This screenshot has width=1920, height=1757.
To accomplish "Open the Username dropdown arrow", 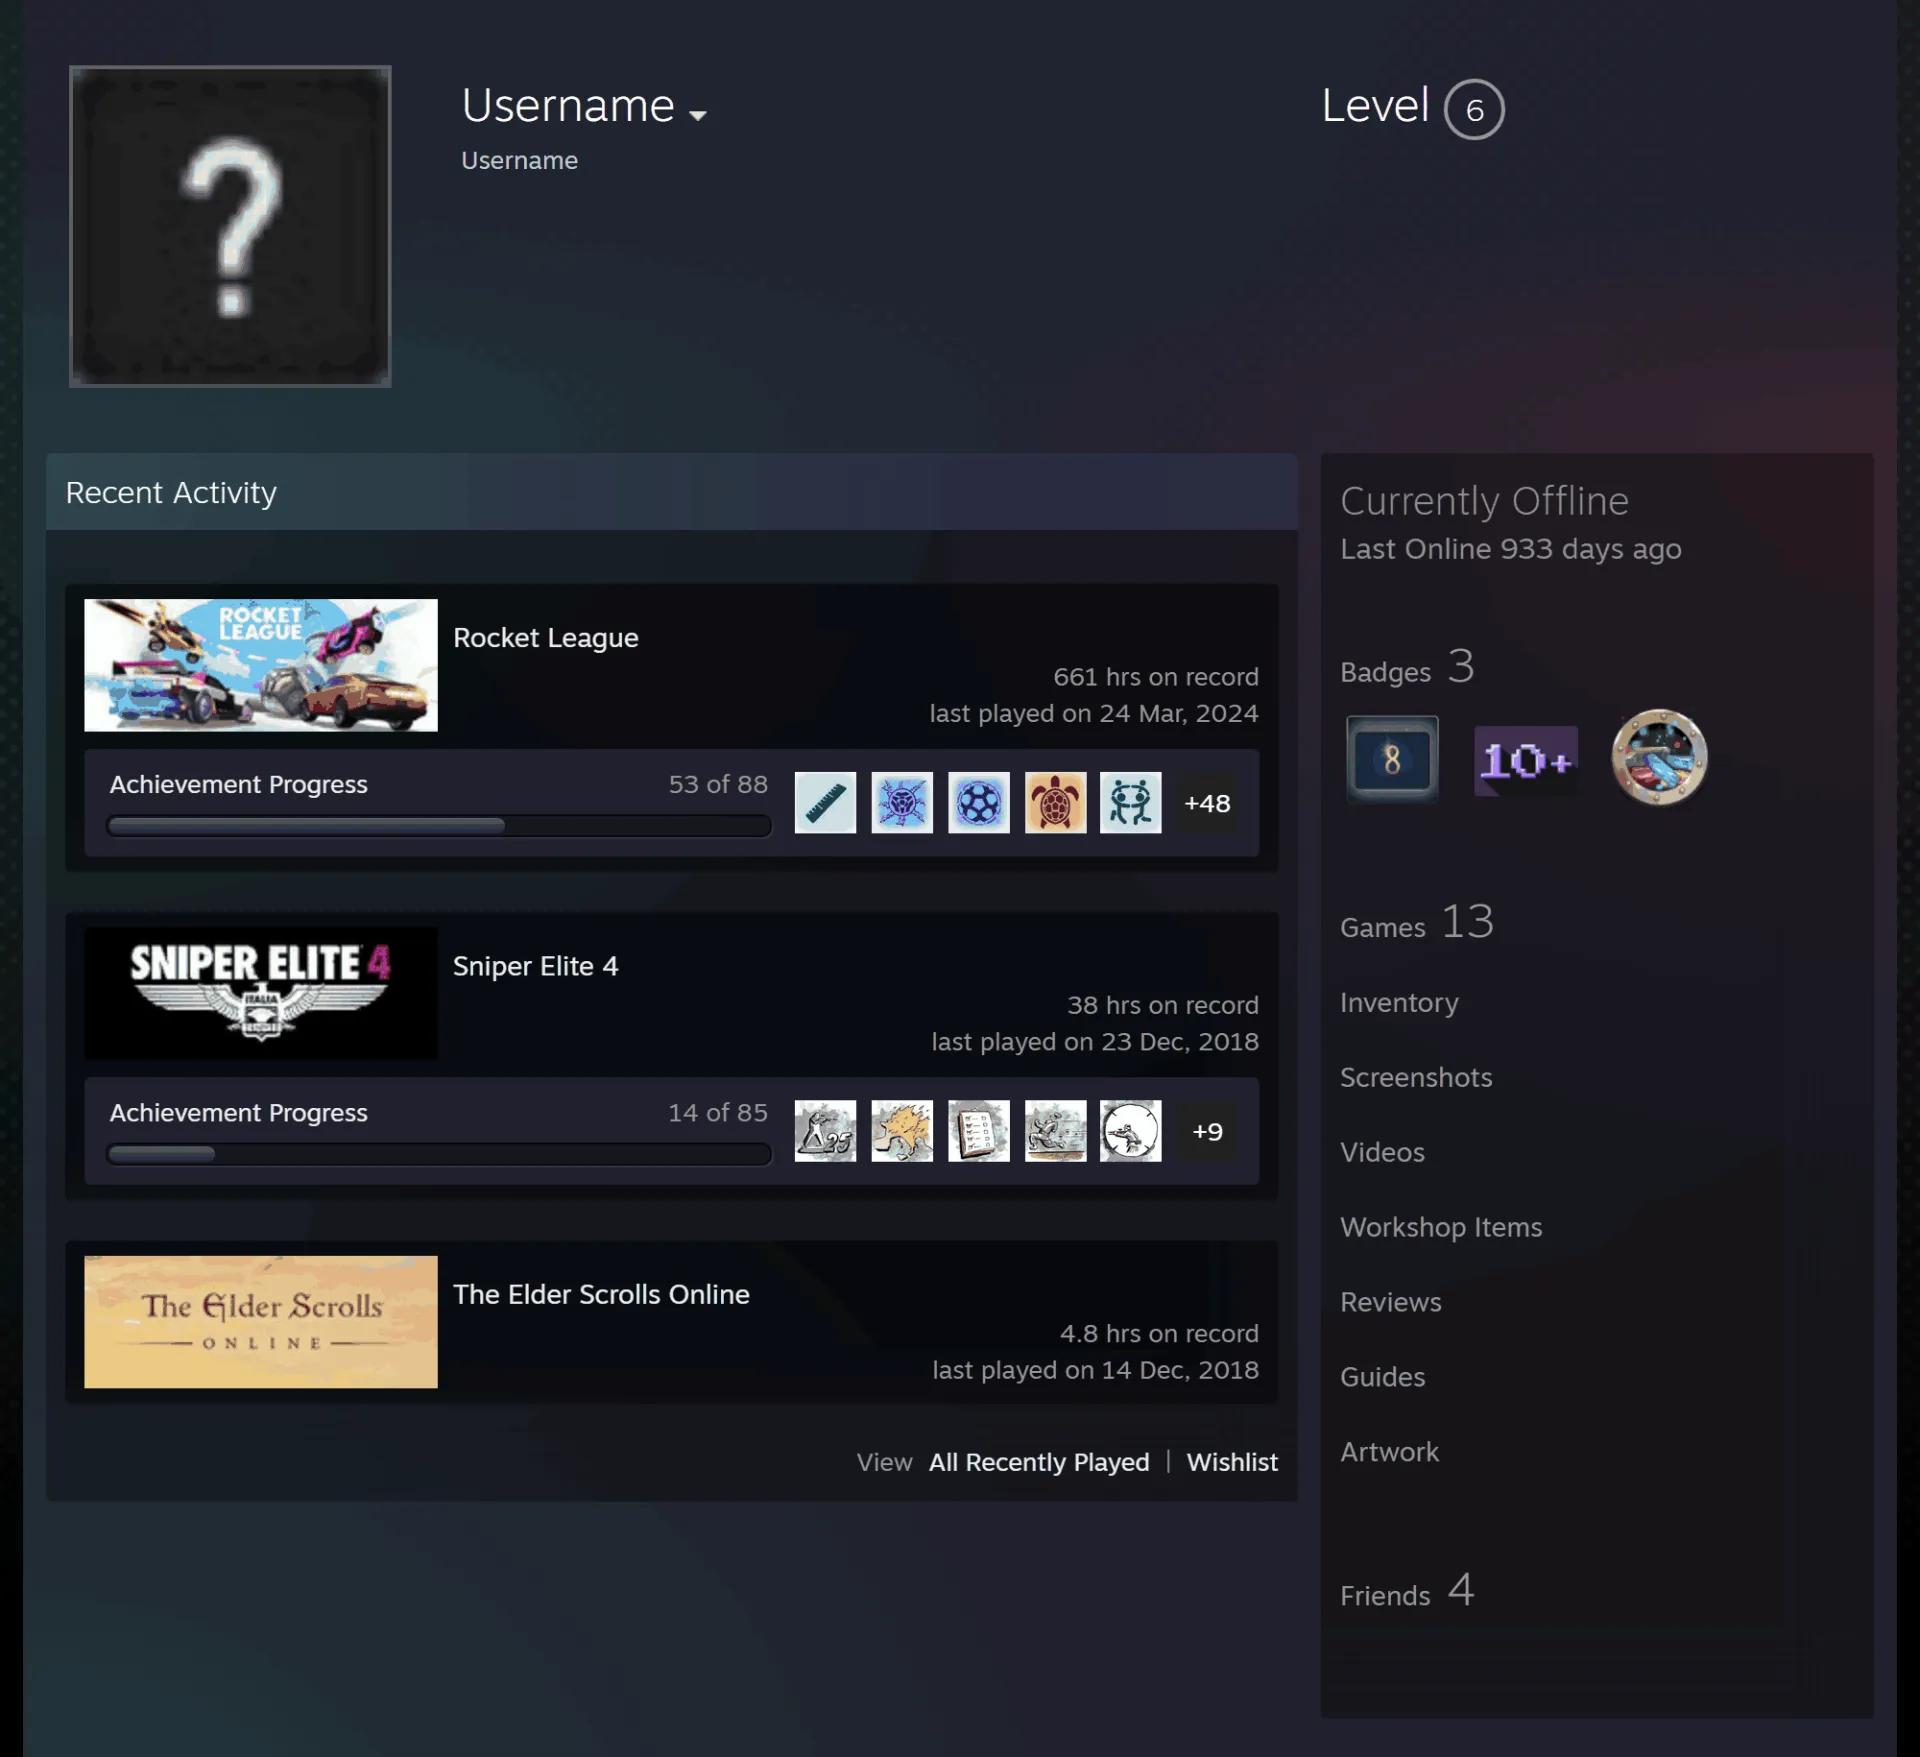I will 698,115.
